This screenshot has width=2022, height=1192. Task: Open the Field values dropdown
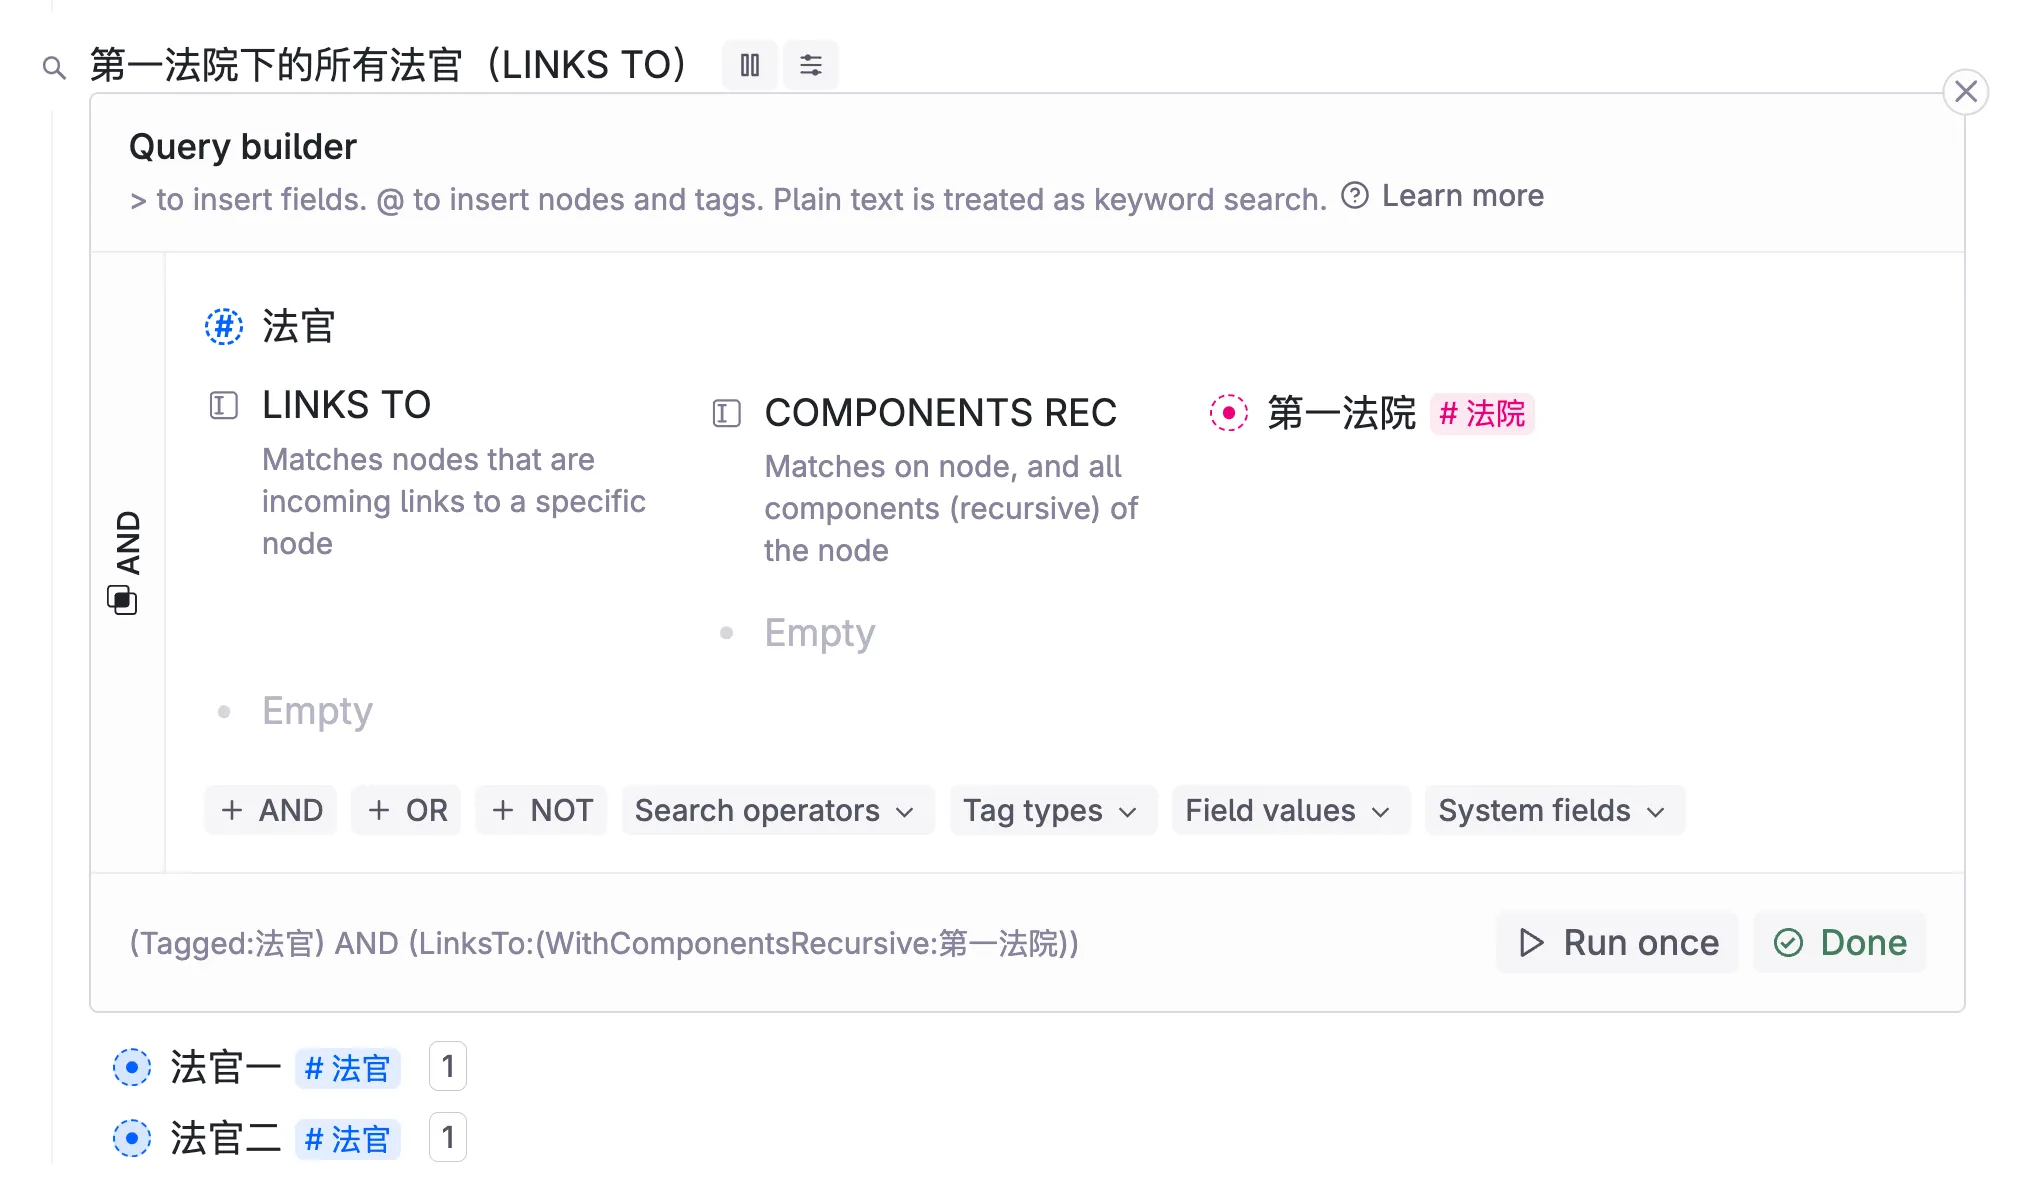pyautogui.click(x=1289, y=810)
